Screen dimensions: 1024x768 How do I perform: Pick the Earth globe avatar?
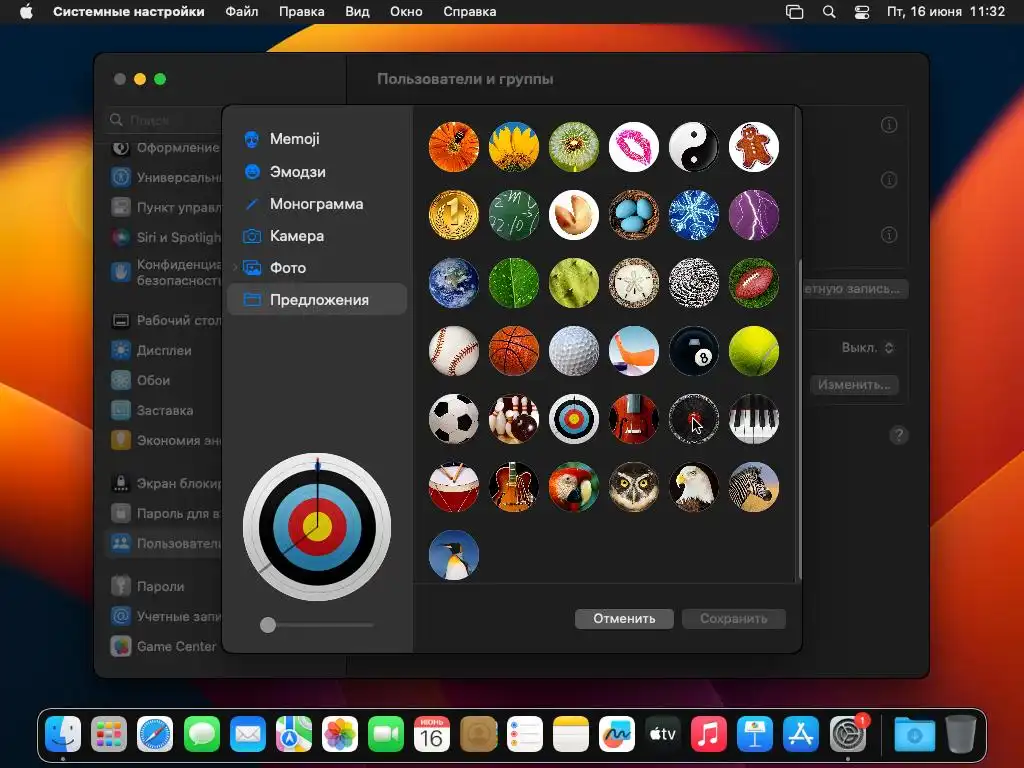click(454, 283)
